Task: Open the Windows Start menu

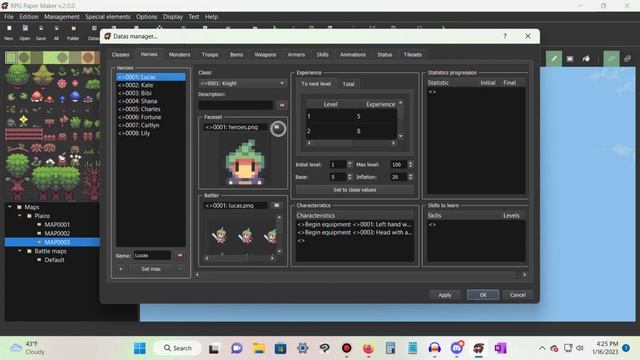Action: coord(140,348)
